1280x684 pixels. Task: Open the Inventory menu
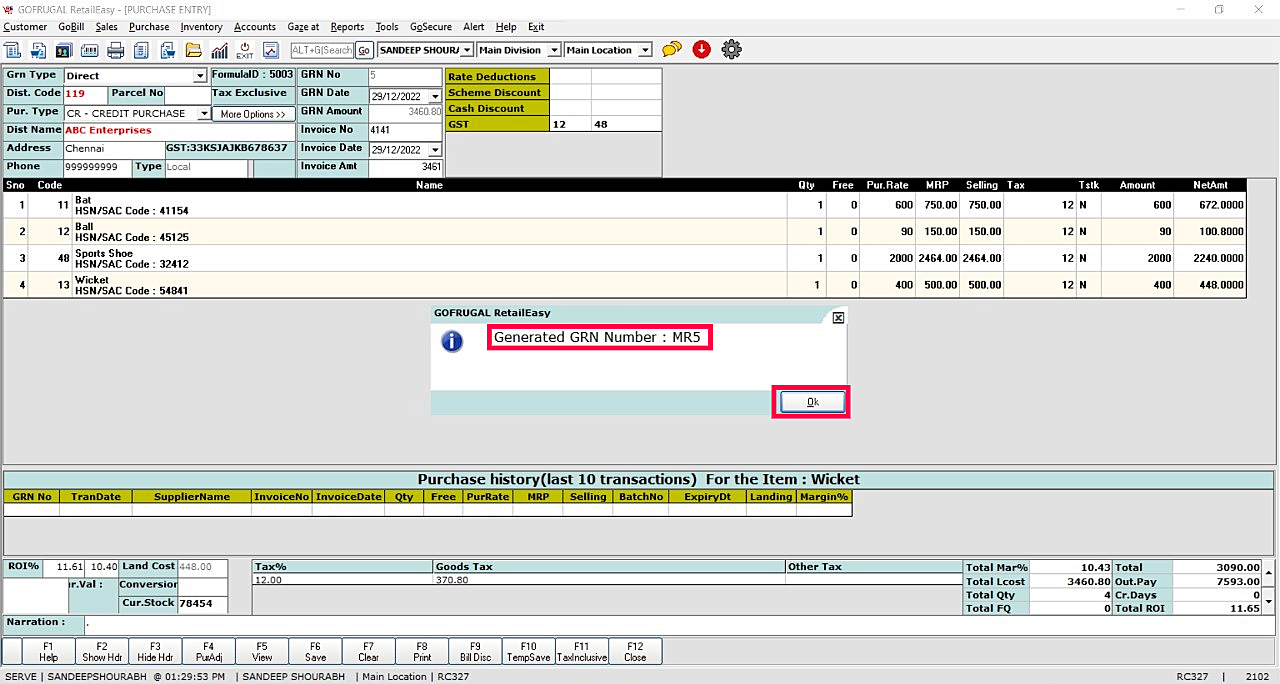201,27
